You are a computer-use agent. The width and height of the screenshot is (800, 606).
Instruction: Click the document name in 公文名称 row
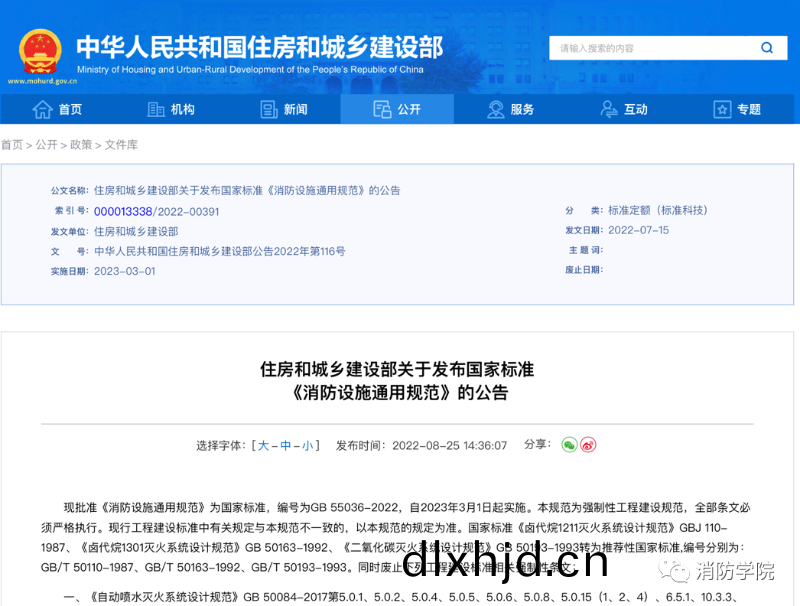tap(247, 191)
